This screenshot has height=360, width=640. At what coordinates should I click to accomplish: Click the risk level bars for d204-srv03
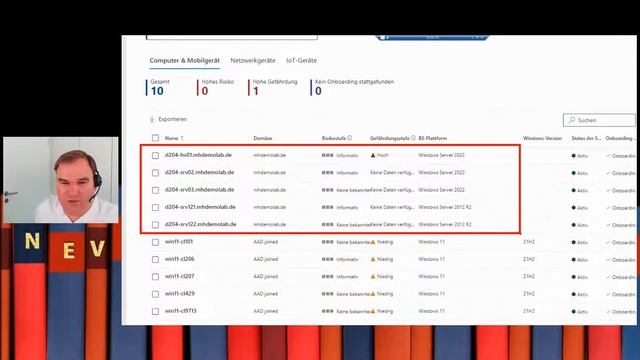(x=327, y=190)
